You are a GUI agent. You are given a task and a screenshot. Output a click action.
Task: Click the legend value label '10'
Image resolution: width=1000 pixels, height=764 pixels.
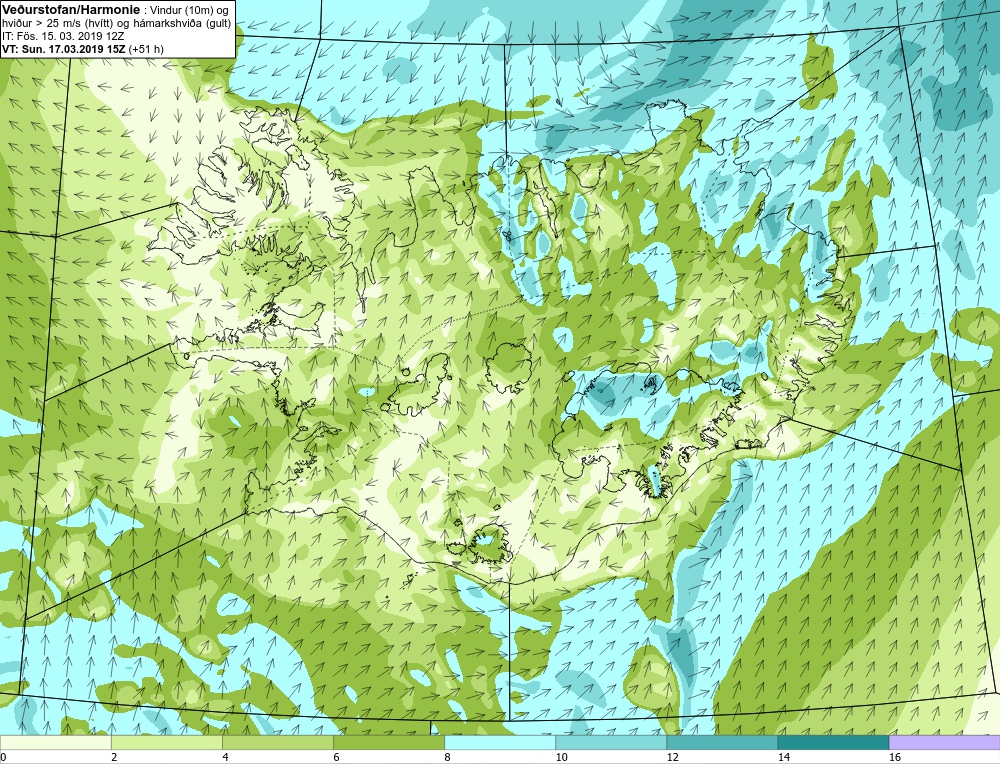[x=561, y=757]
